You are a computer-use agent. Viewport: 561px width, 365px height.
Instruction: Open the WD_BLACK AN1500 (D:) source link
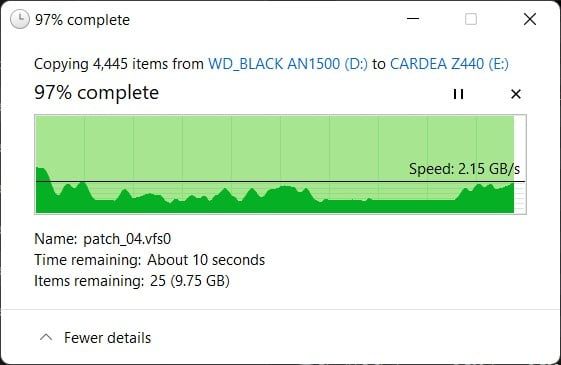[x=288, y=64]
